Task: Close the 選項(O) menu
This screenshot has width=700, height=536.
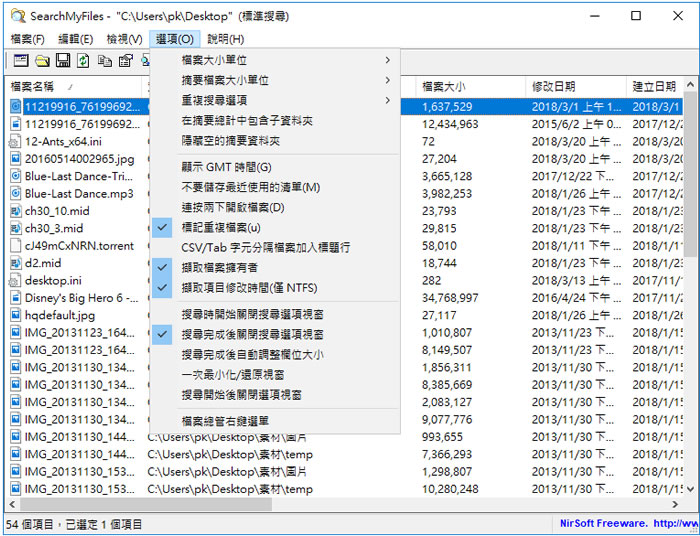Action: (175, 39)
